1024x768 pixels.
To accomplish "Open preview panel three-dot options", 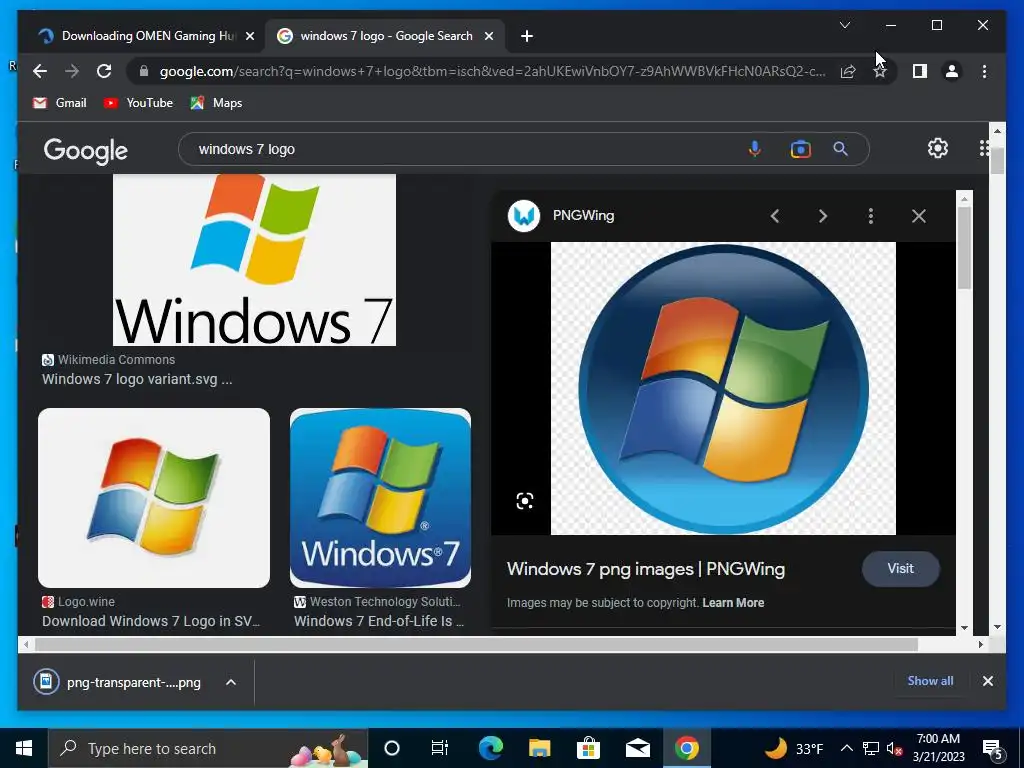I will pos(871,216).
